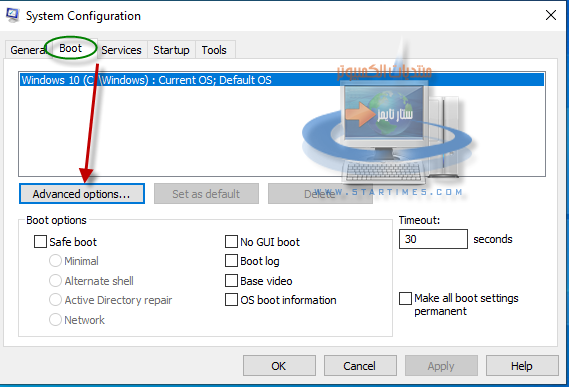
Task: Pick the Network radio option
Action: 55,319
